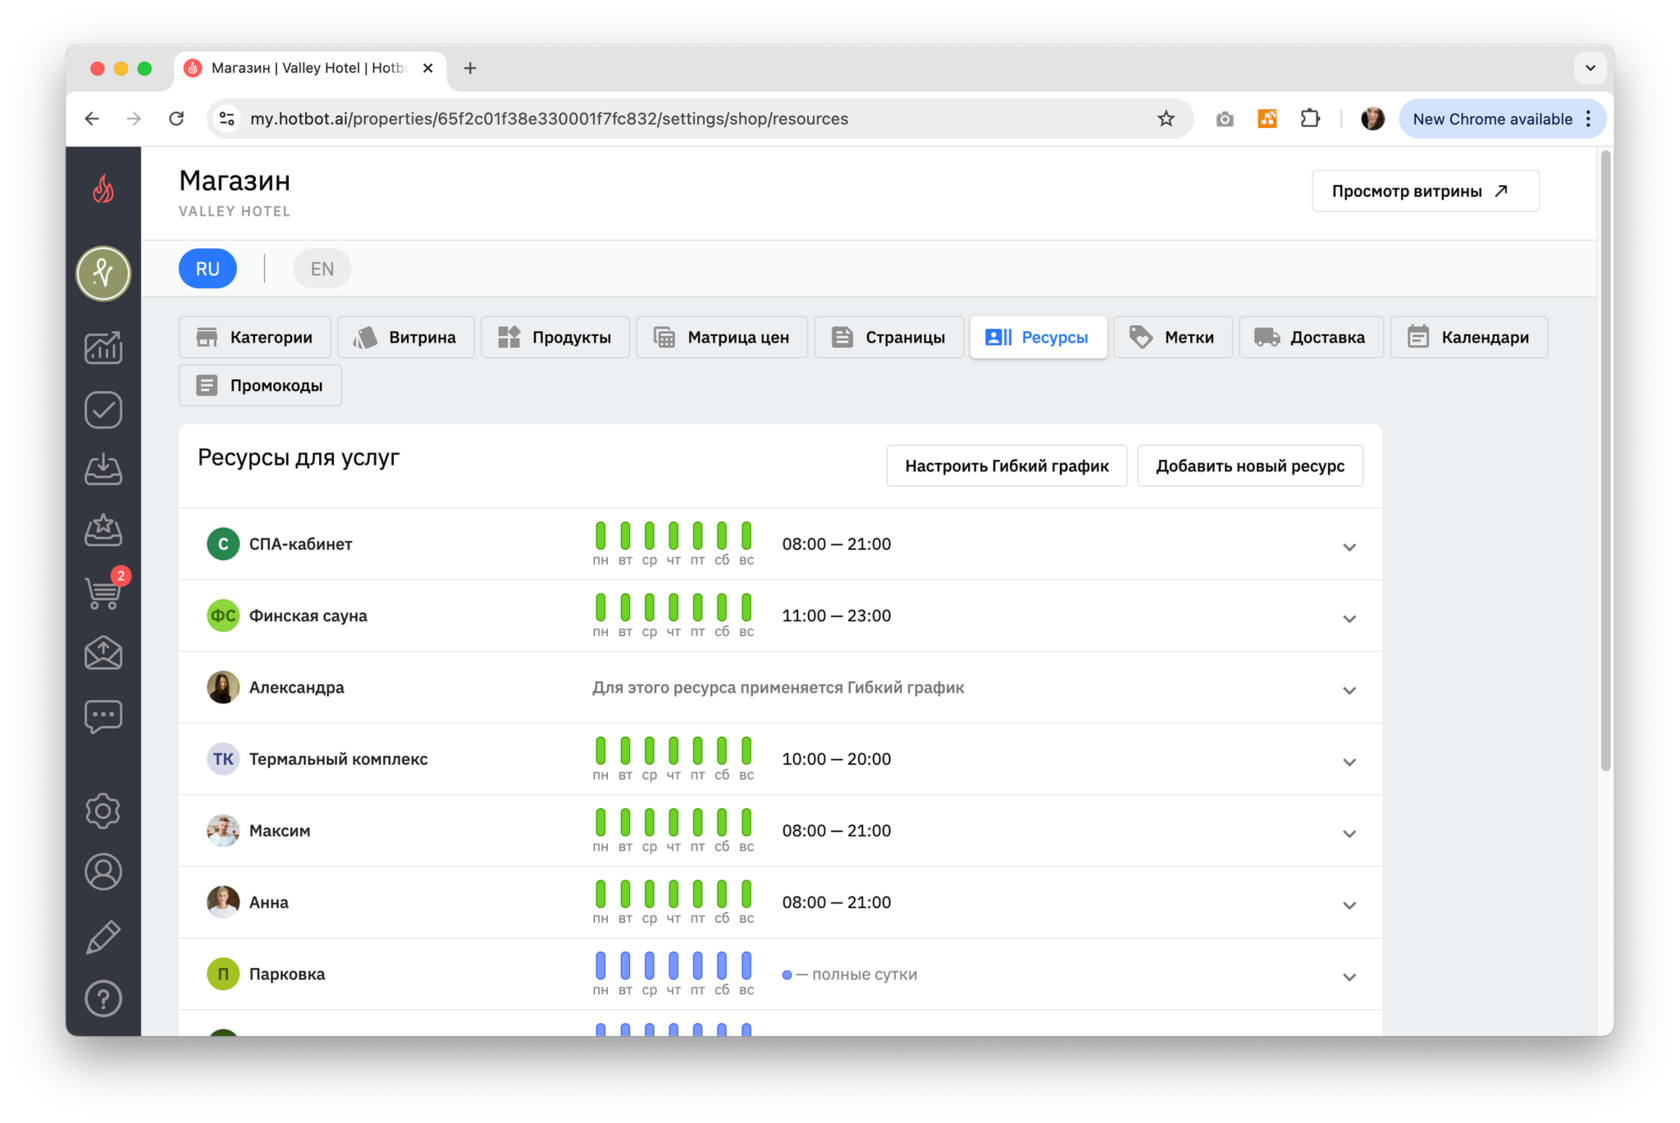This screenshot has height=1123, width=1680.
Task: Expand the Максим resource row
Action: tap(1349, 833)
